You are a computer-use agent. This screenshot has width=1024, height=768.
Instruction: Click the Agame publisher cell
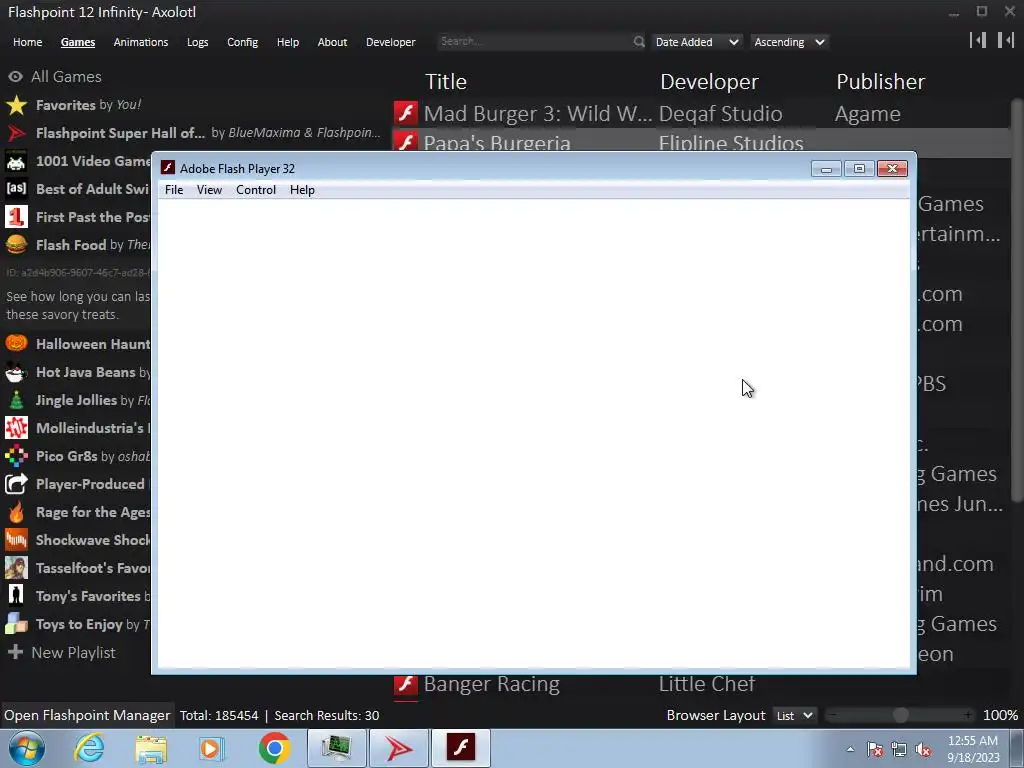(867, 114)
